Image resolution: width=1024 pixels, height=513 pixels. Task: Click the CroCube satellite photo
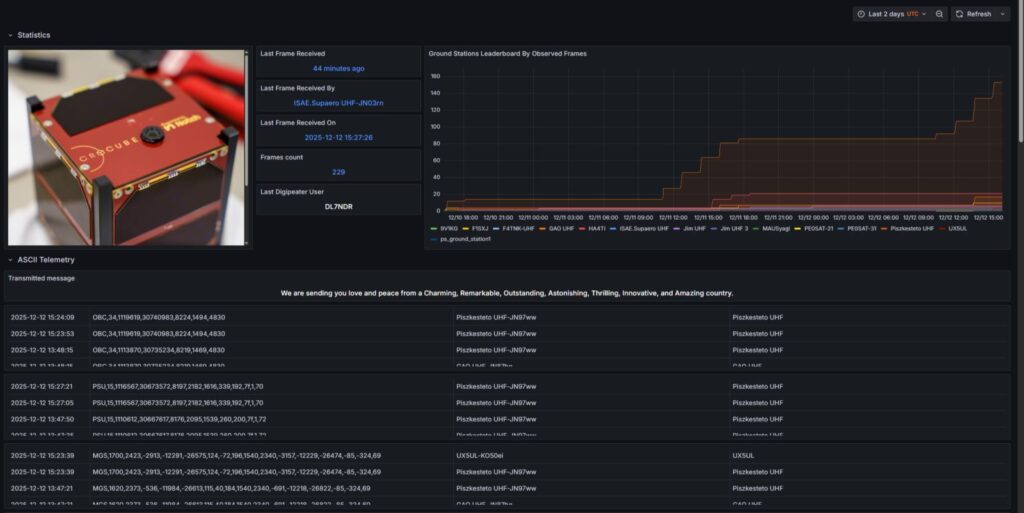click(x=126, y=147)
